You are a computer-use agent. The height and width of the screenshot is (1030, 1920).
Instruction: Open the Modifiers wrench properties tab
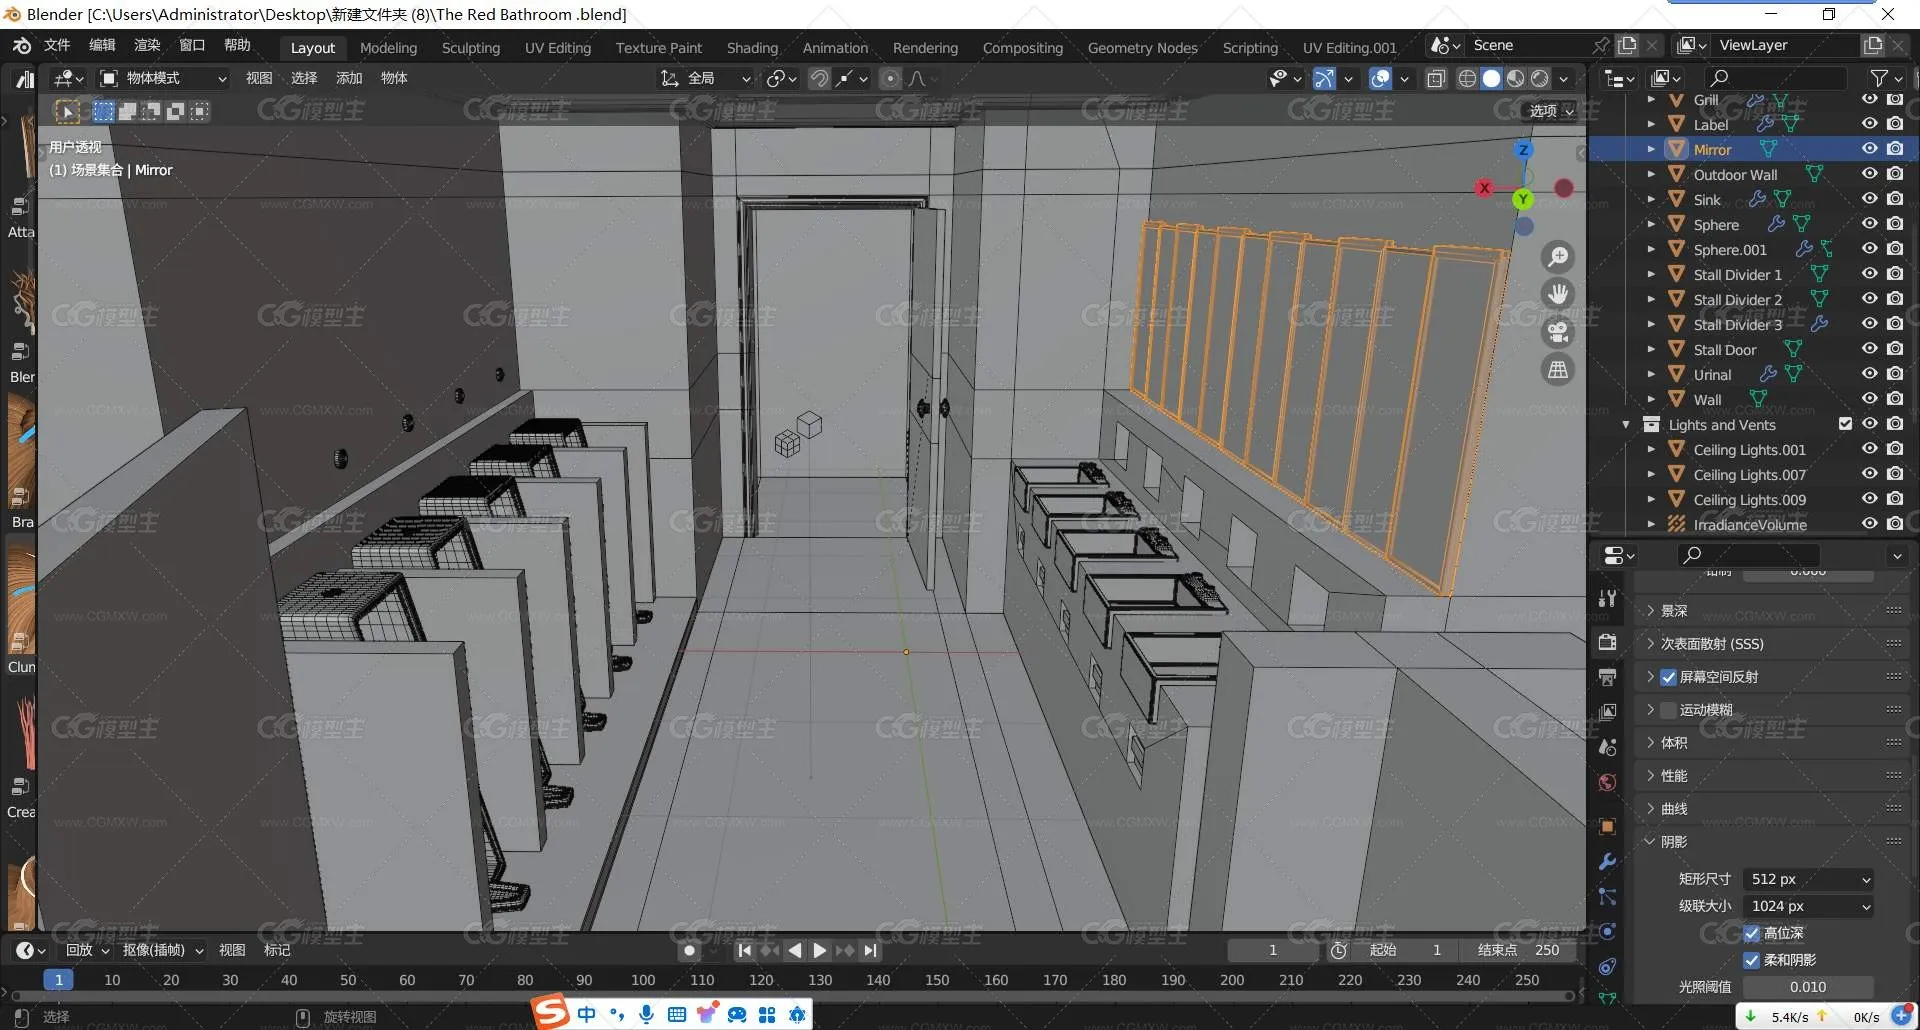pos(1607,861)
